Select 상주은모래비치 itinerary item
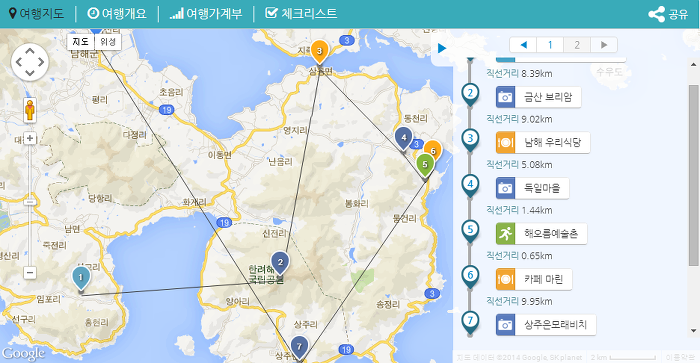 pyautogui.click(x=546, y=325)
